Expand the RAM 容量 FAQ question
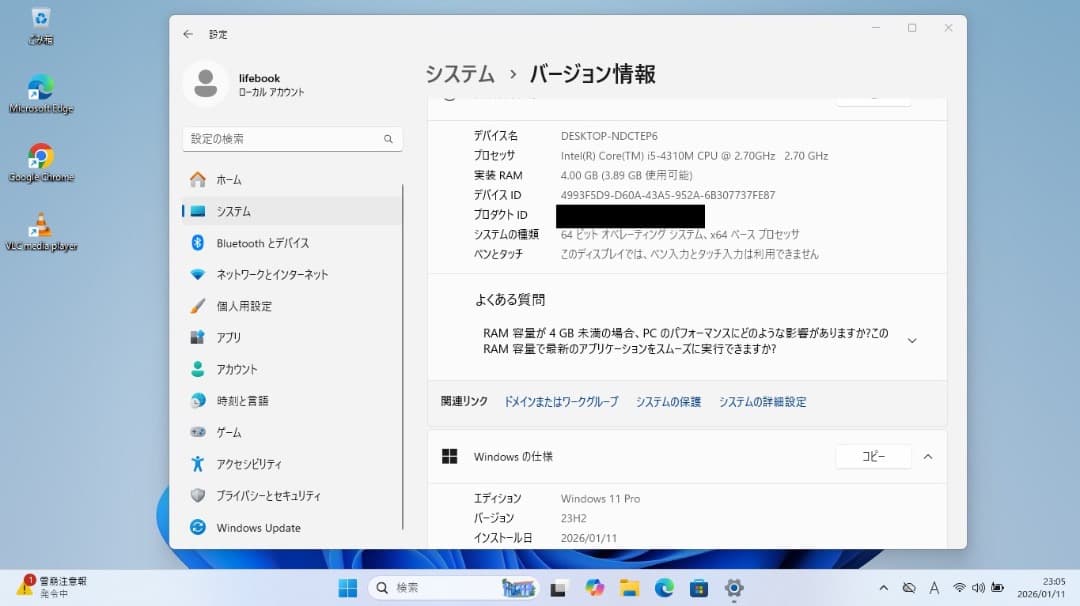Screen dimensions: 1080x606 click(911, 340)
